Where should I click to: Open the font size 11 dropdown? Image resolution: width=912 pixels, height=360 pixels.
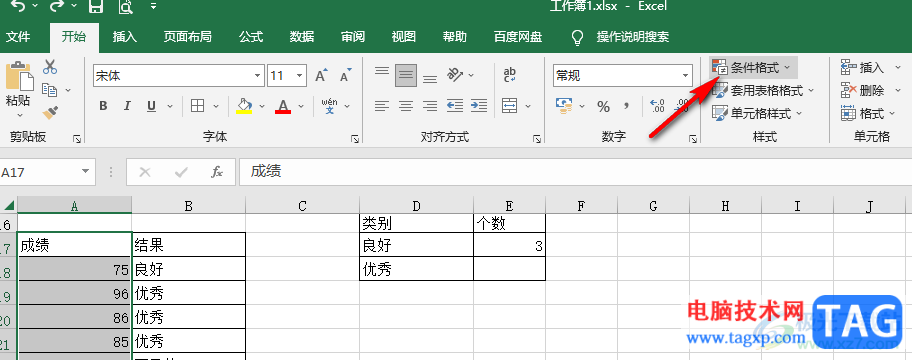pos(300,76)
